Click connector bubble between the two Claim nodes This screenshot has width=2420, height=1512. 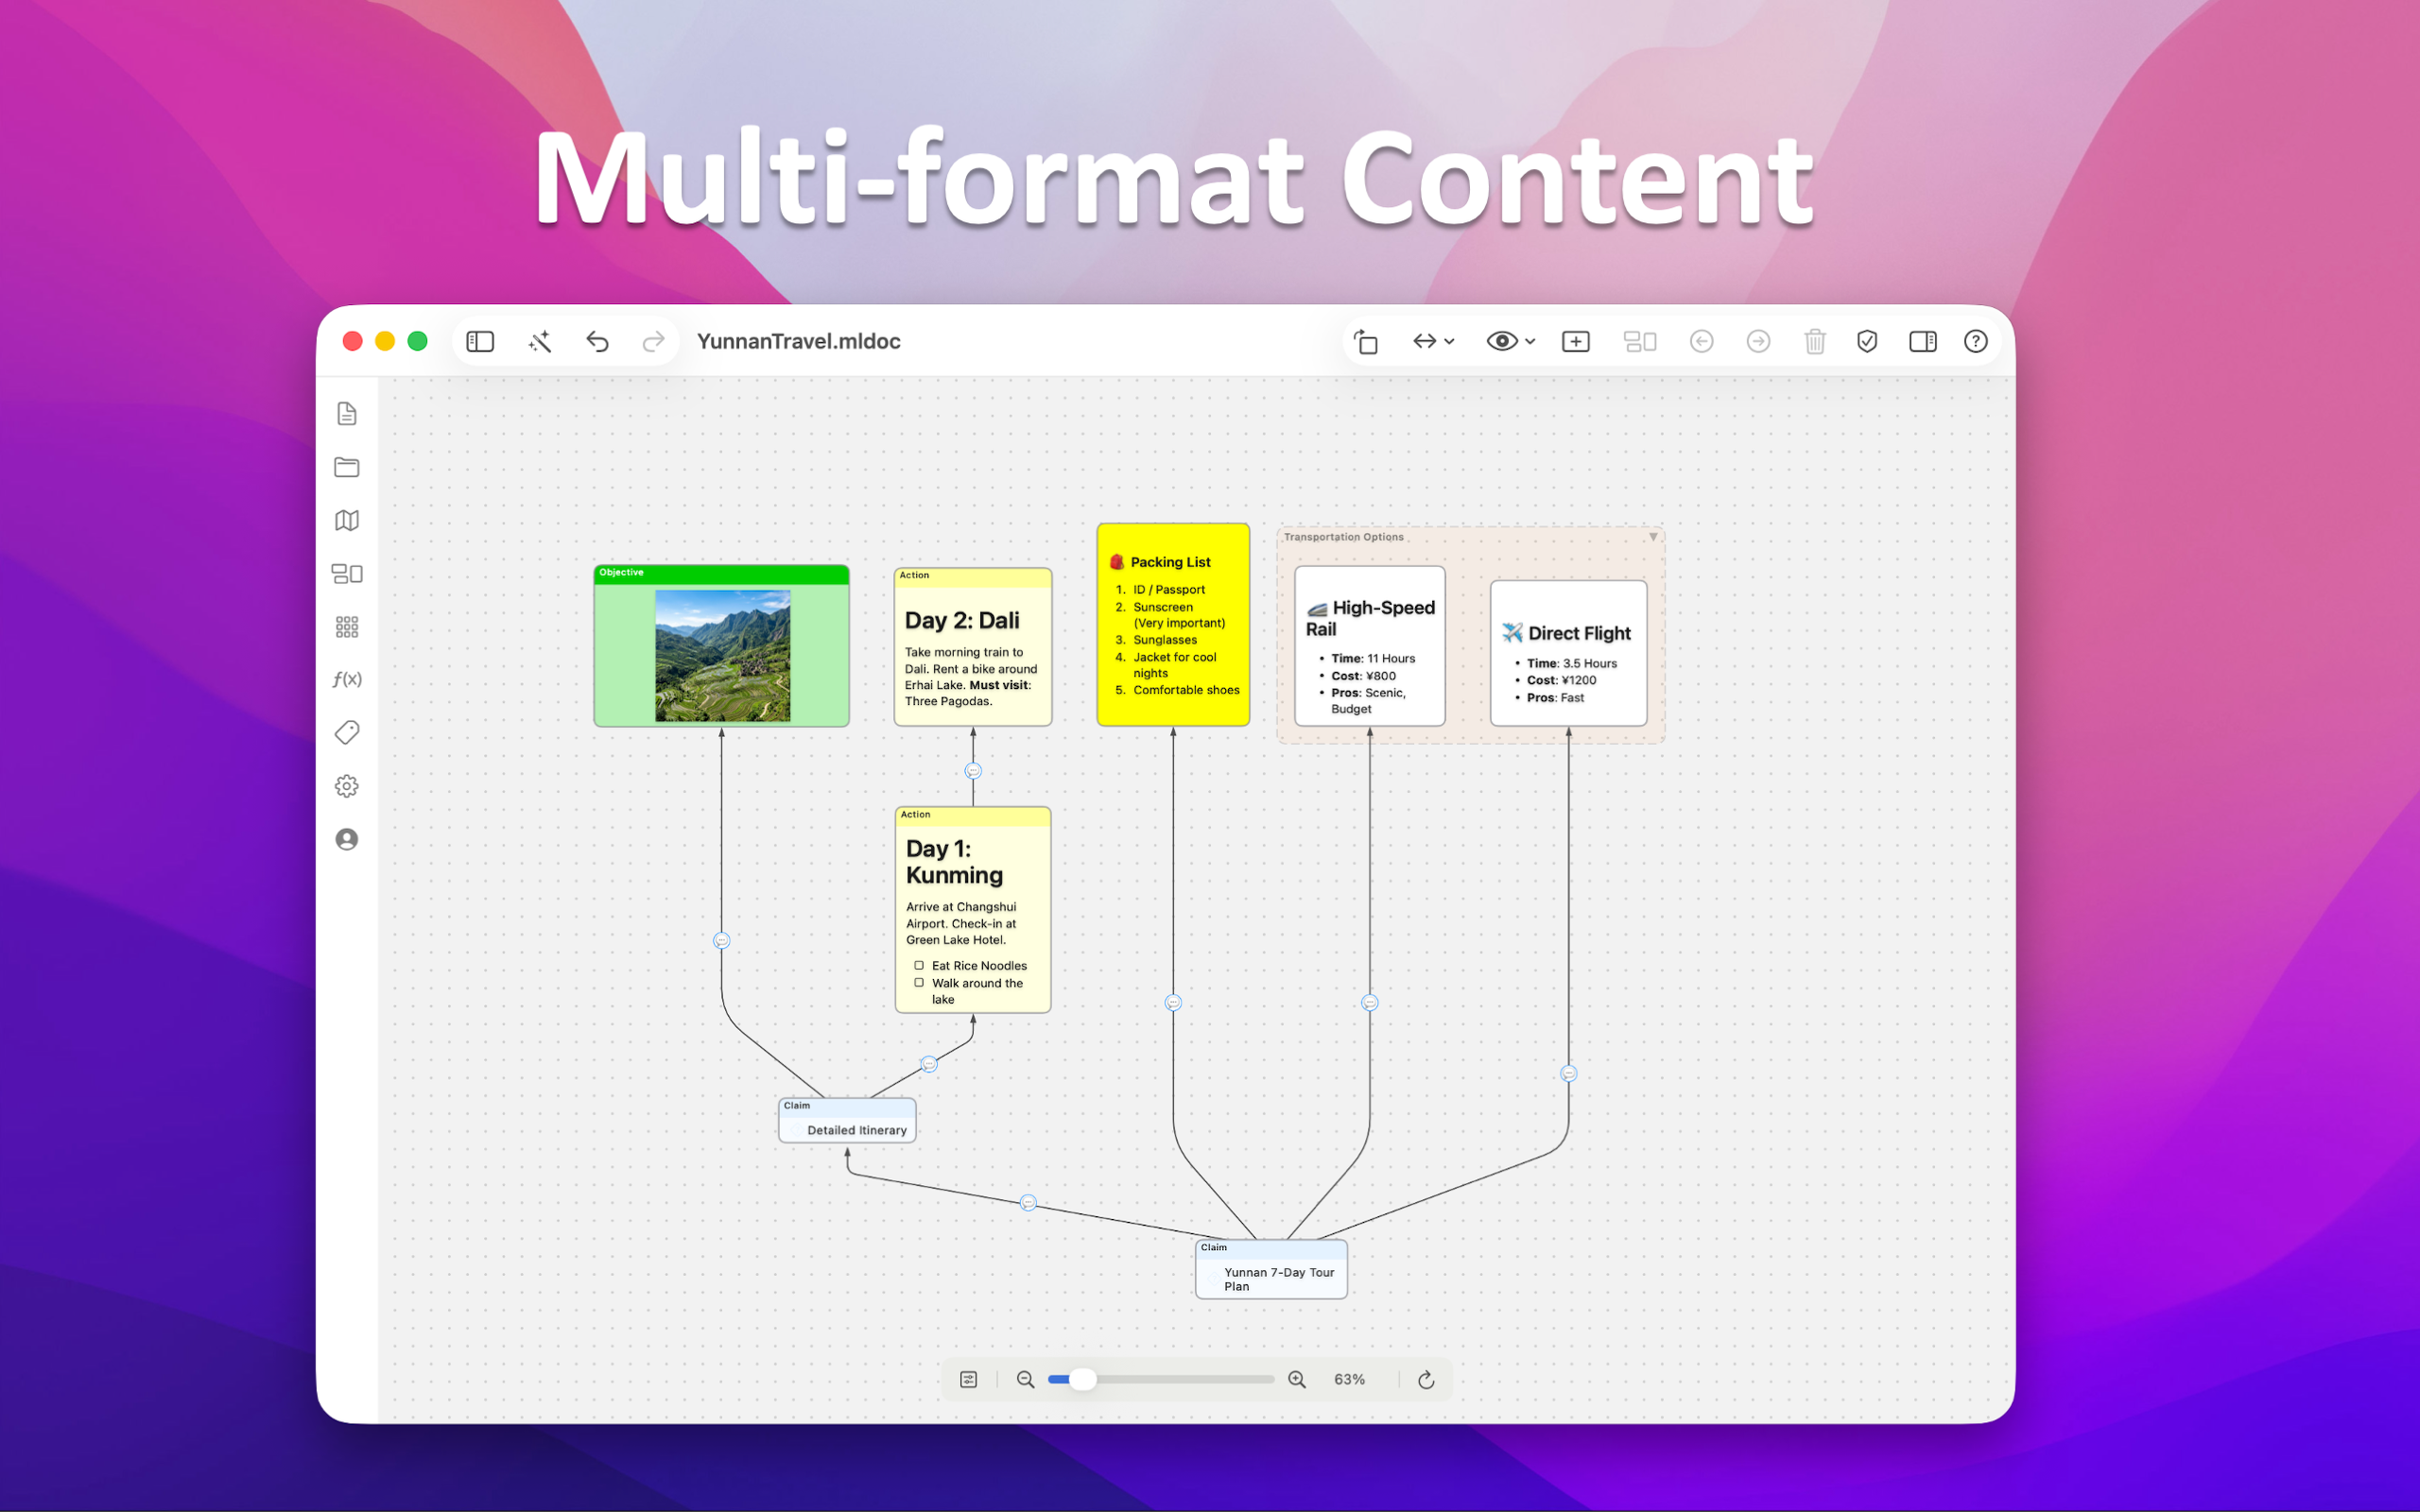tap(1028, 1202)
